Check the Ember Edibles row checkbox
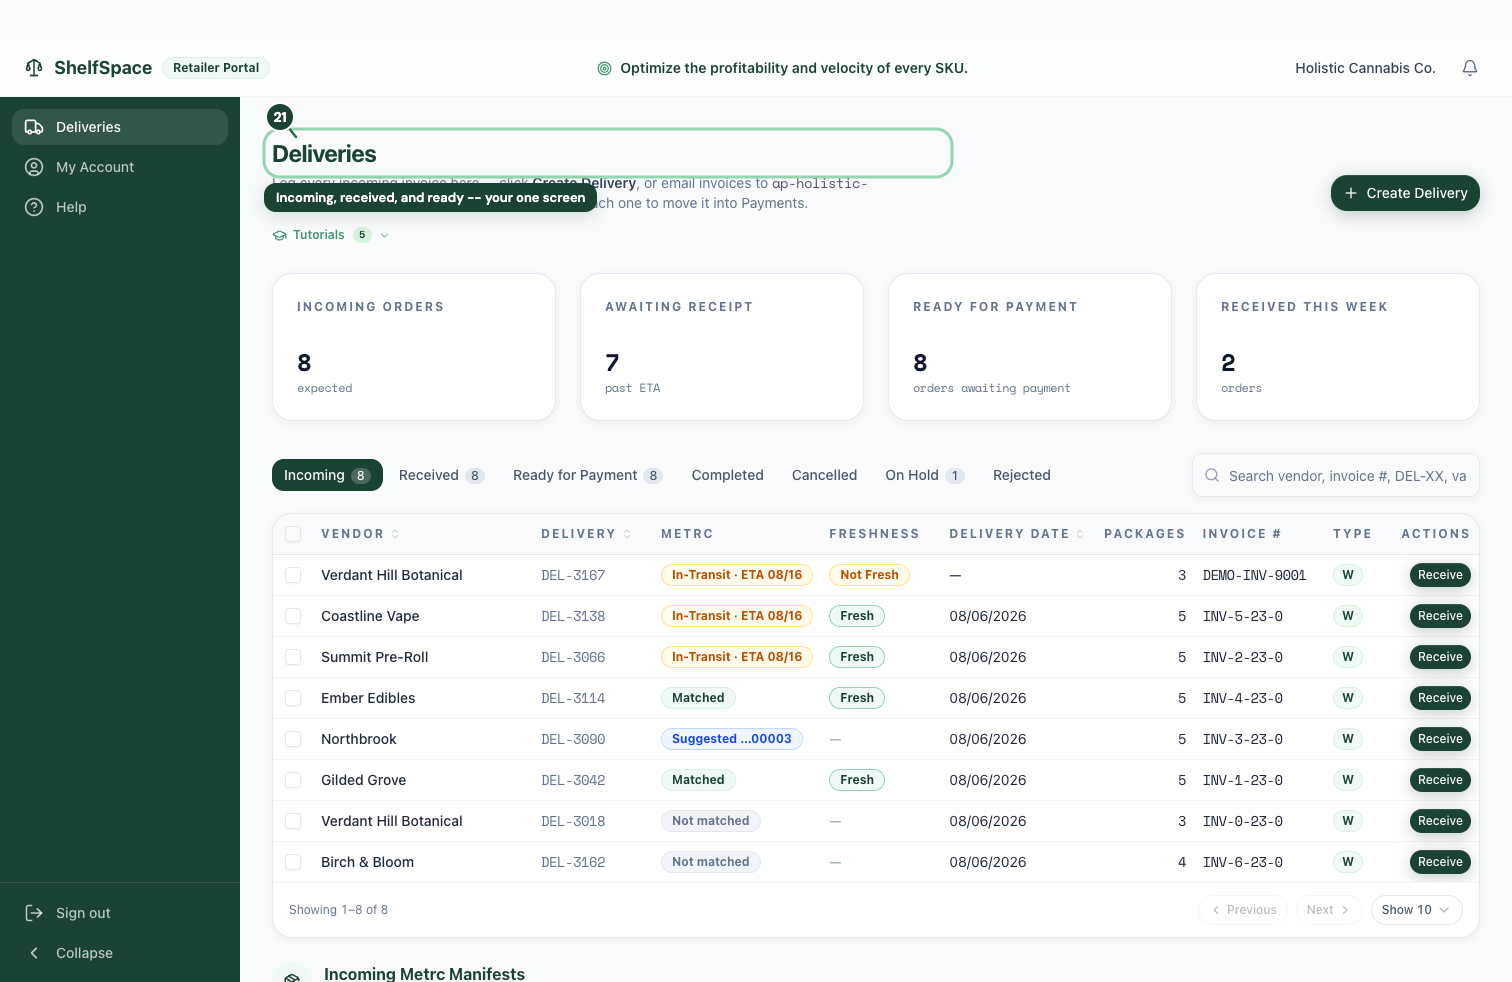The image size is (1512, 982). click(293, 698)
